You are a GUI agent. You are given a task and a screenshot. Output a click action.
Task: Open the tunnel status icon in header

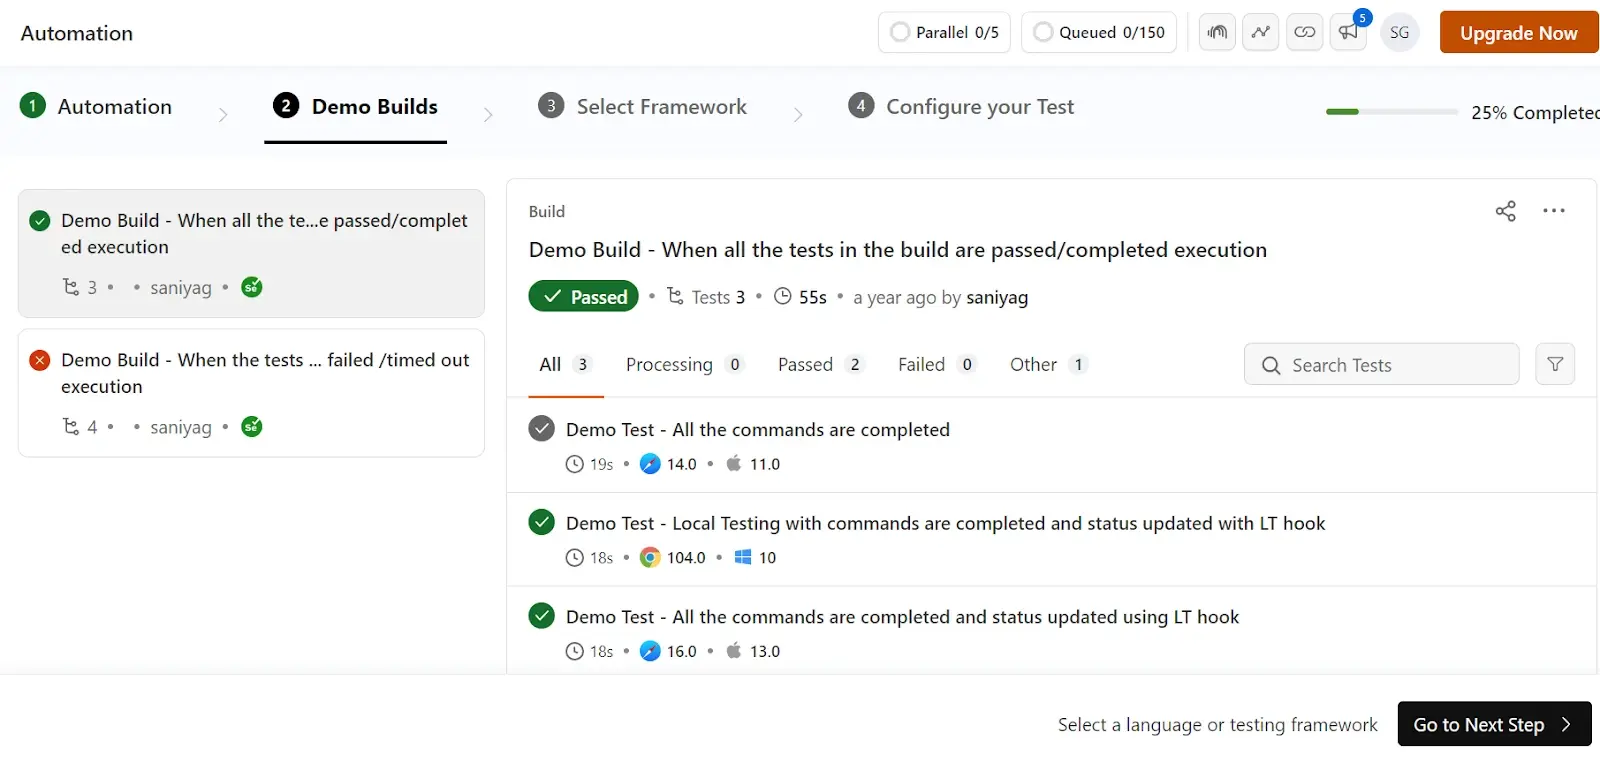1216,32
